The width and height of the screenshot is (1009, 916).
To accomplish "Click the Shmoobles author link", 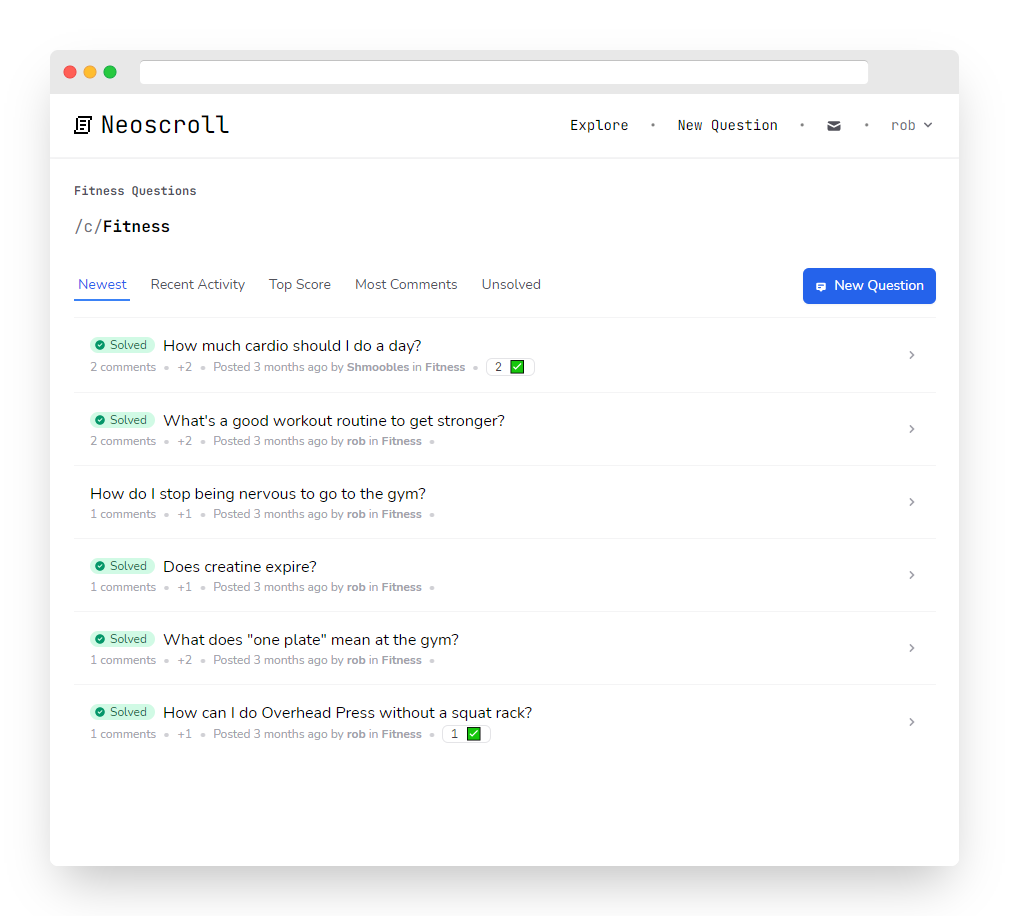I will [378, 367].
